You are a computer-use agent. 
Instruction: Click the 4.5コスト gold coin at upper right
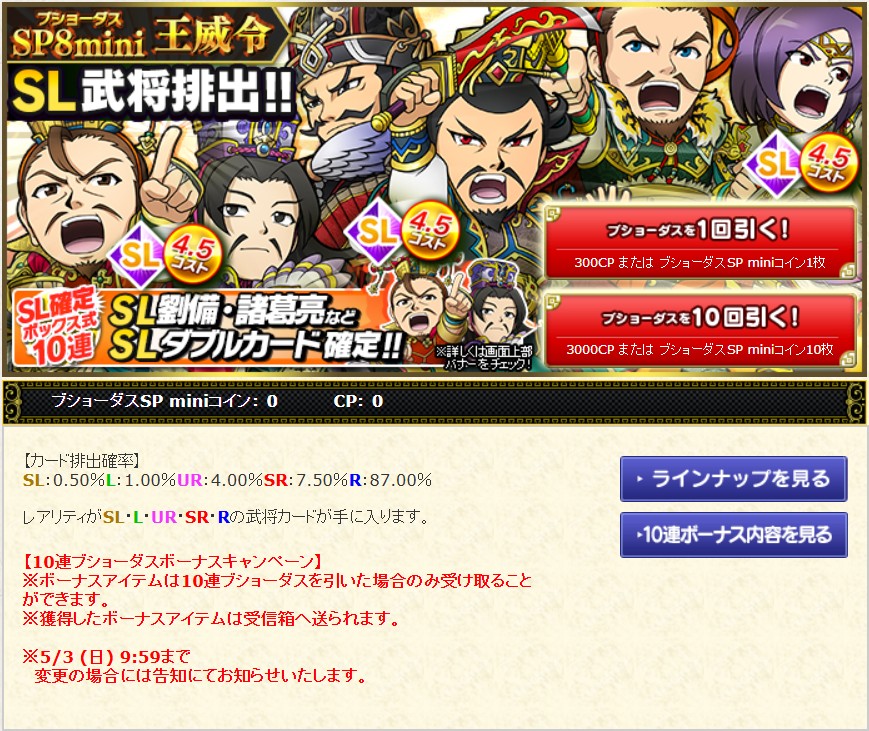point(826,163)
